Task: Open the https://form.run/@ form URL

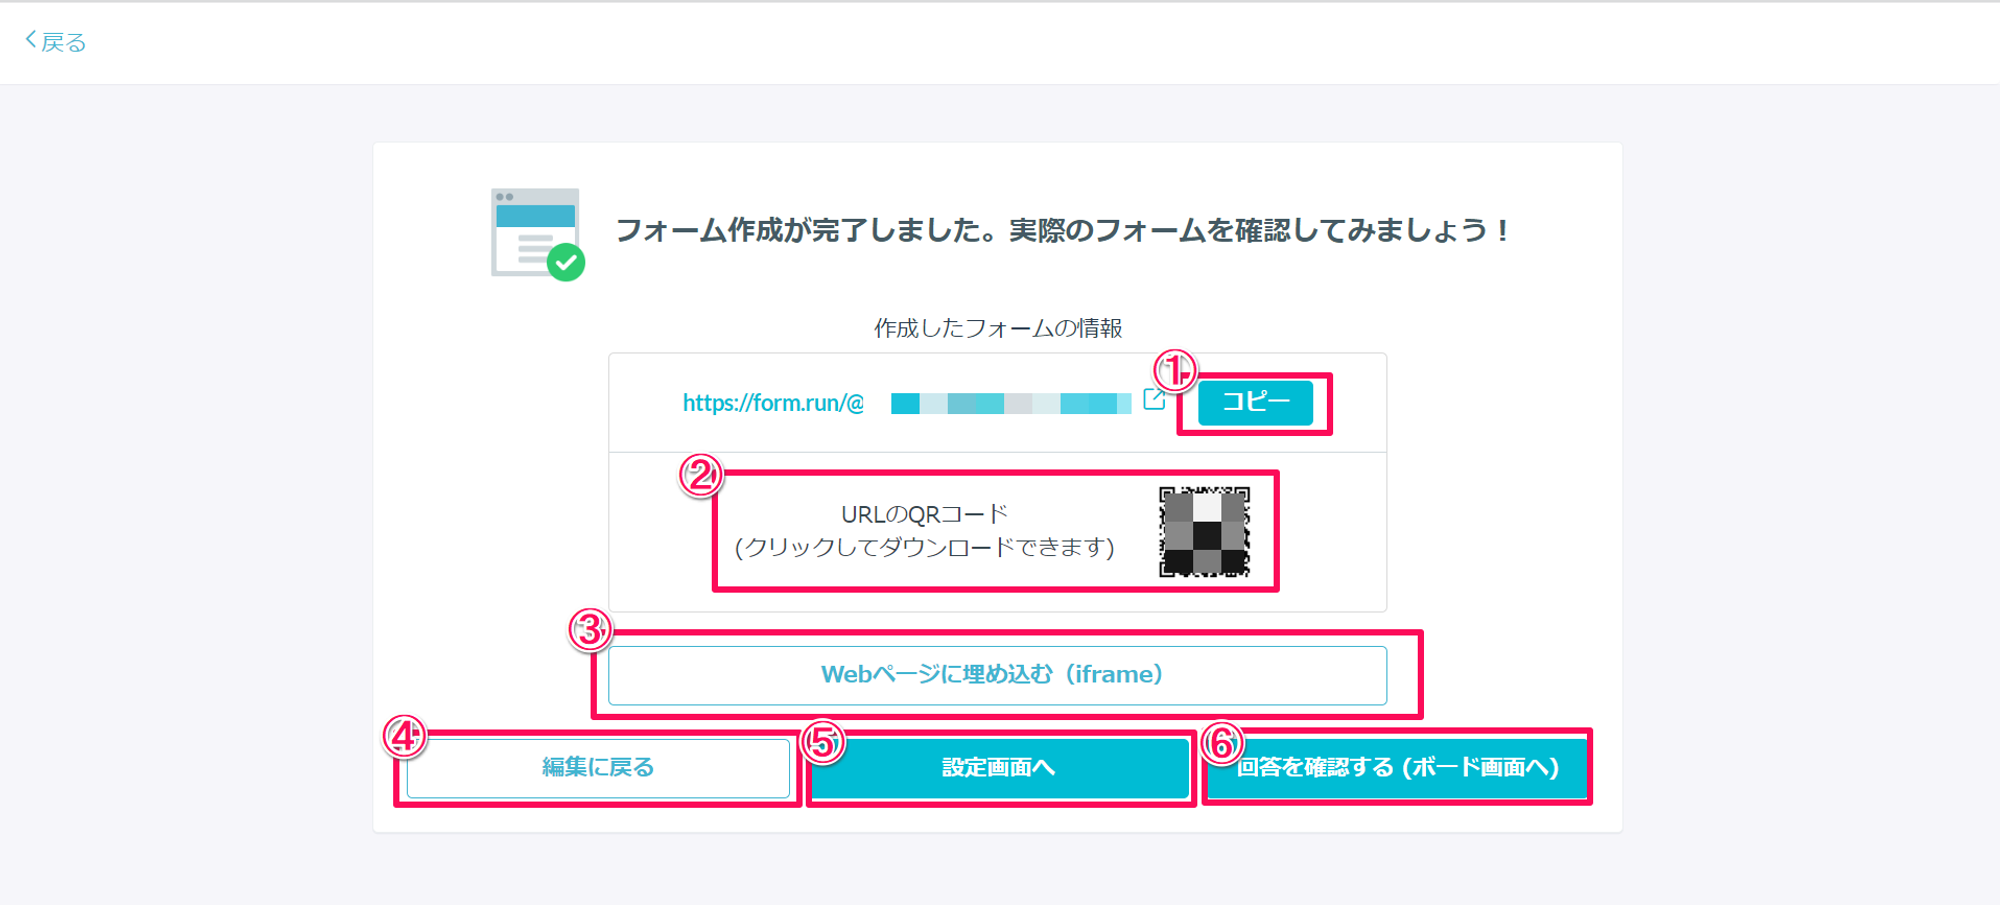Action: [x=773, y=403]
